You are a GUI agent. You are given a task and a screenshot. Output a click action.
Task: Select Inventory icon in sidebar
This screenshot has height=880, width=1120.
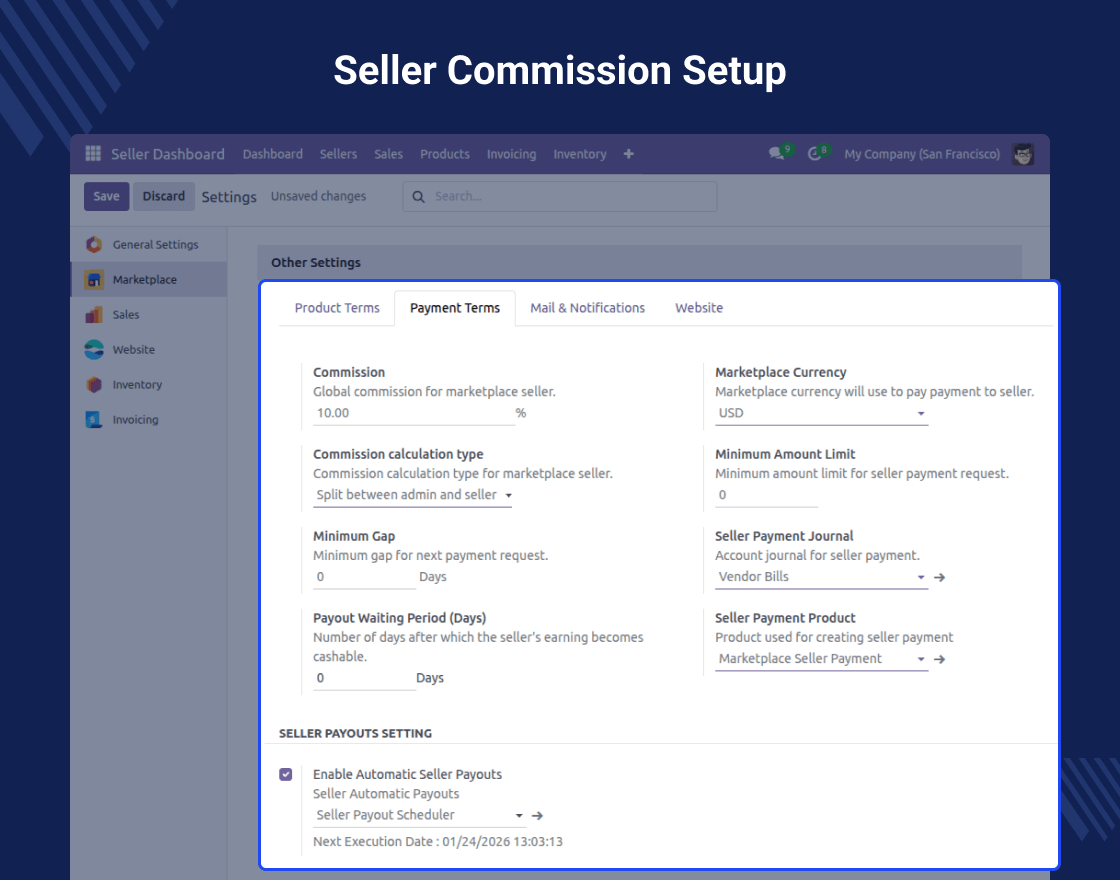pyautogui.click(x=94, y=384)
